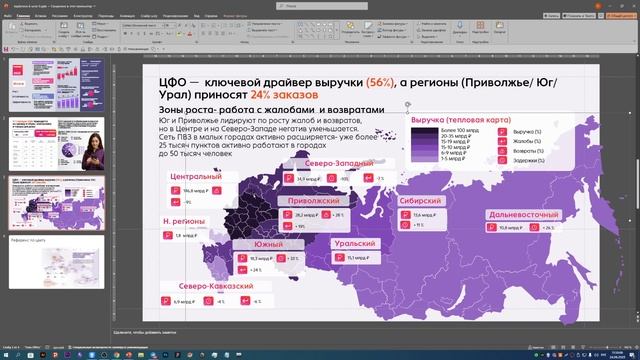This screenshot has width=640, height=360.
Task: Pick the red font color swatch
Action: (189, 33)
